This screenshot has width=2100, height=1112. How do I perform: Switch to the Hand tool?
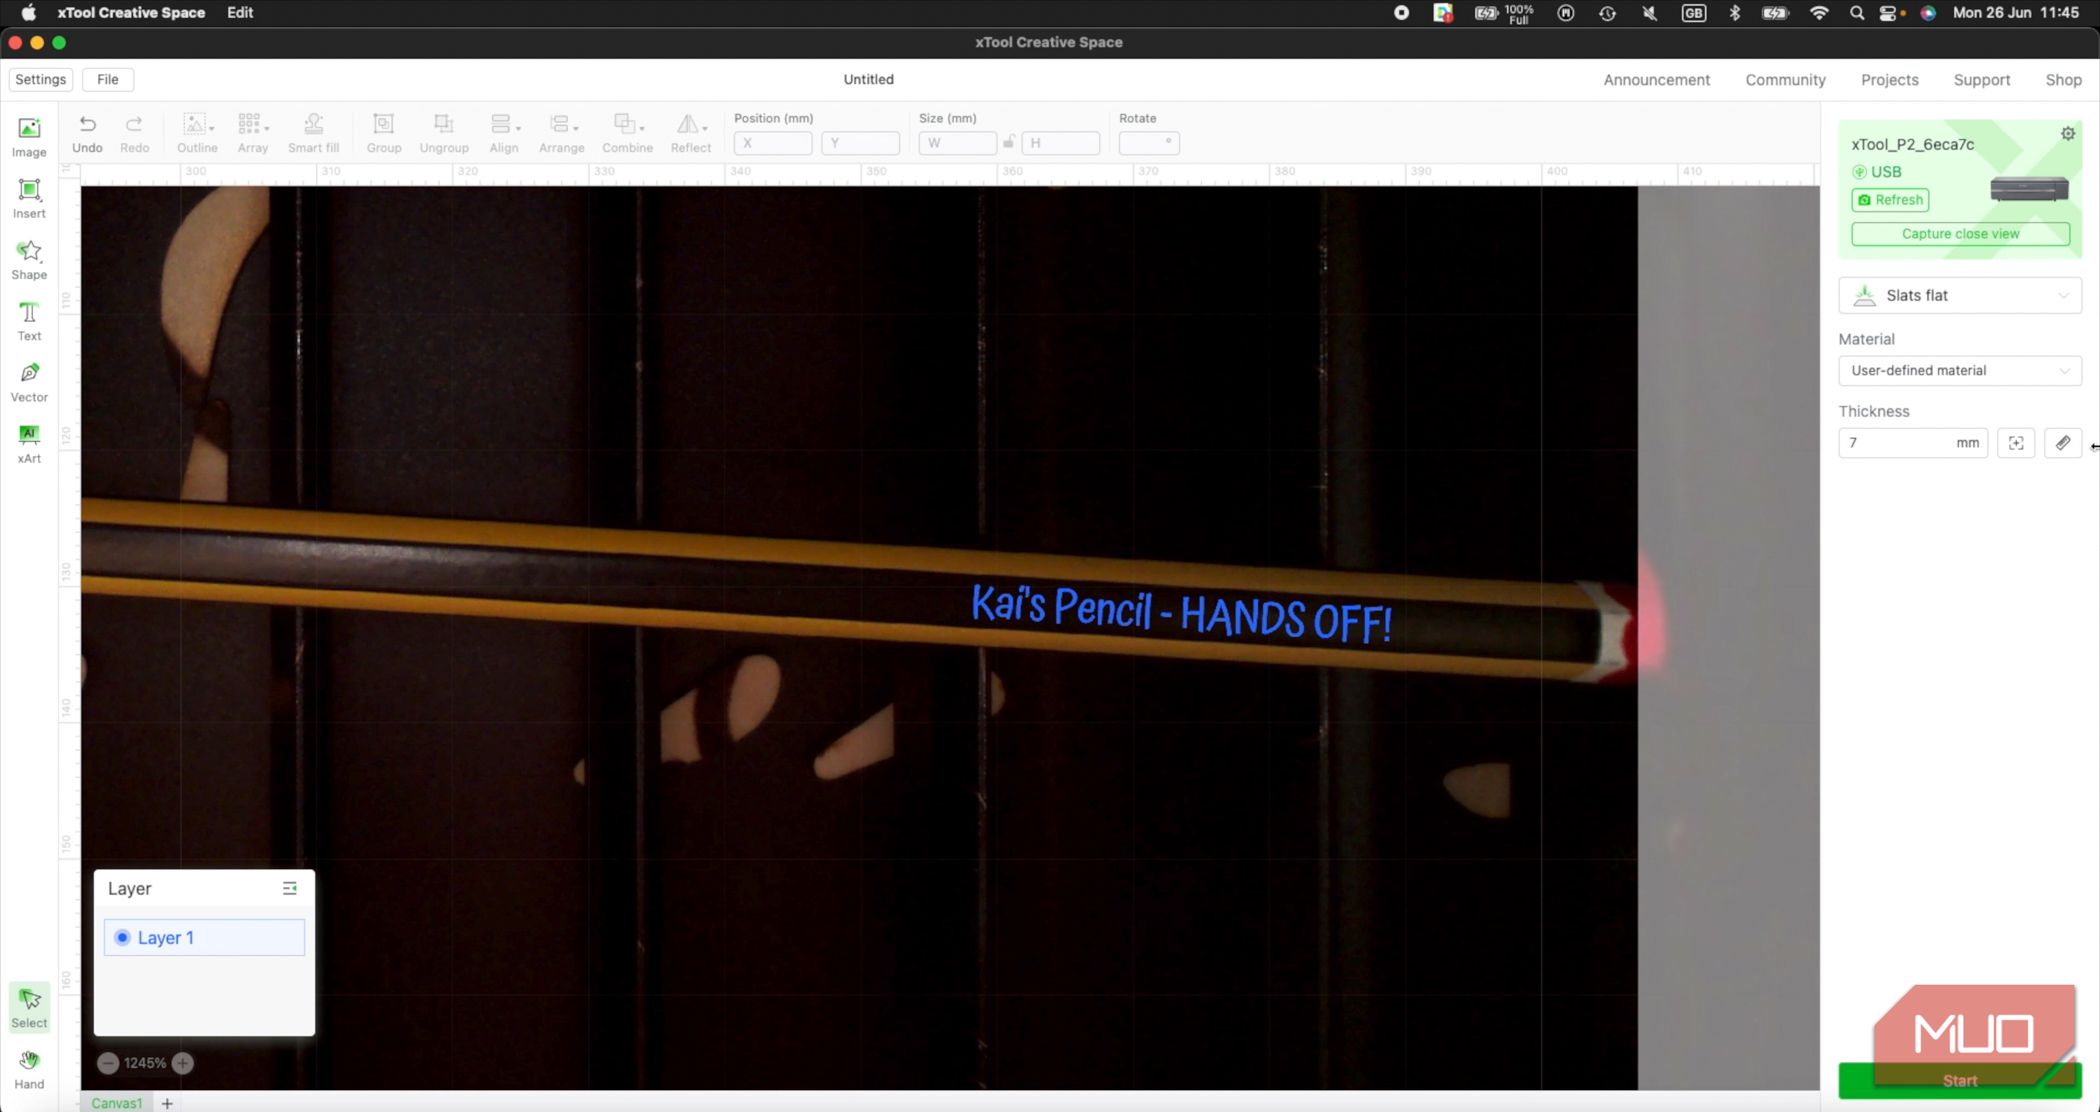(x=28, y=1068)
